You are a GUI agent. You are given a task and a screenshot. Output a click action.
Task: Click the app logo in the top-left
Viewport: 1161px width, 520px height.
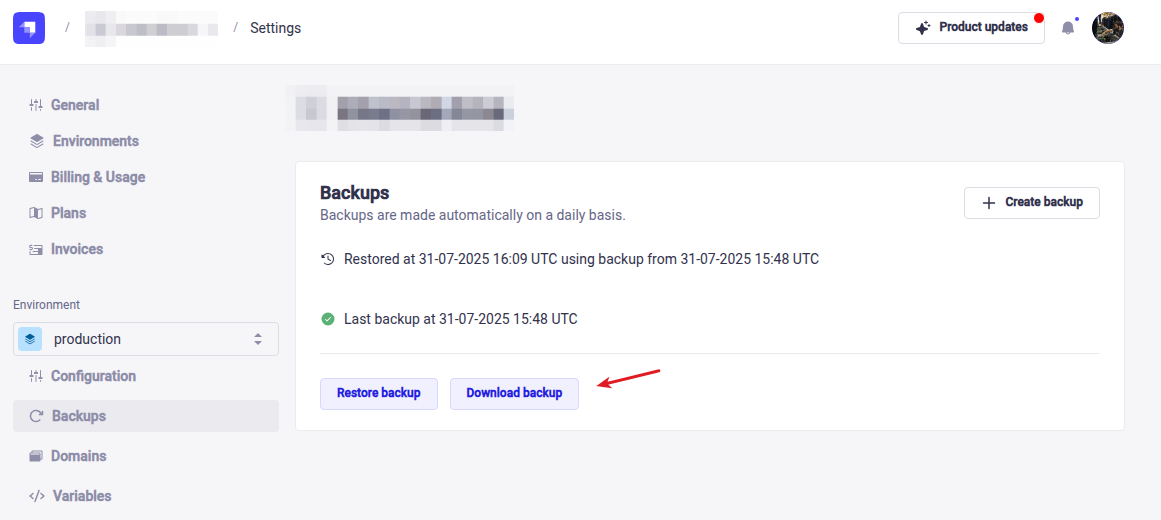[29, 28]
